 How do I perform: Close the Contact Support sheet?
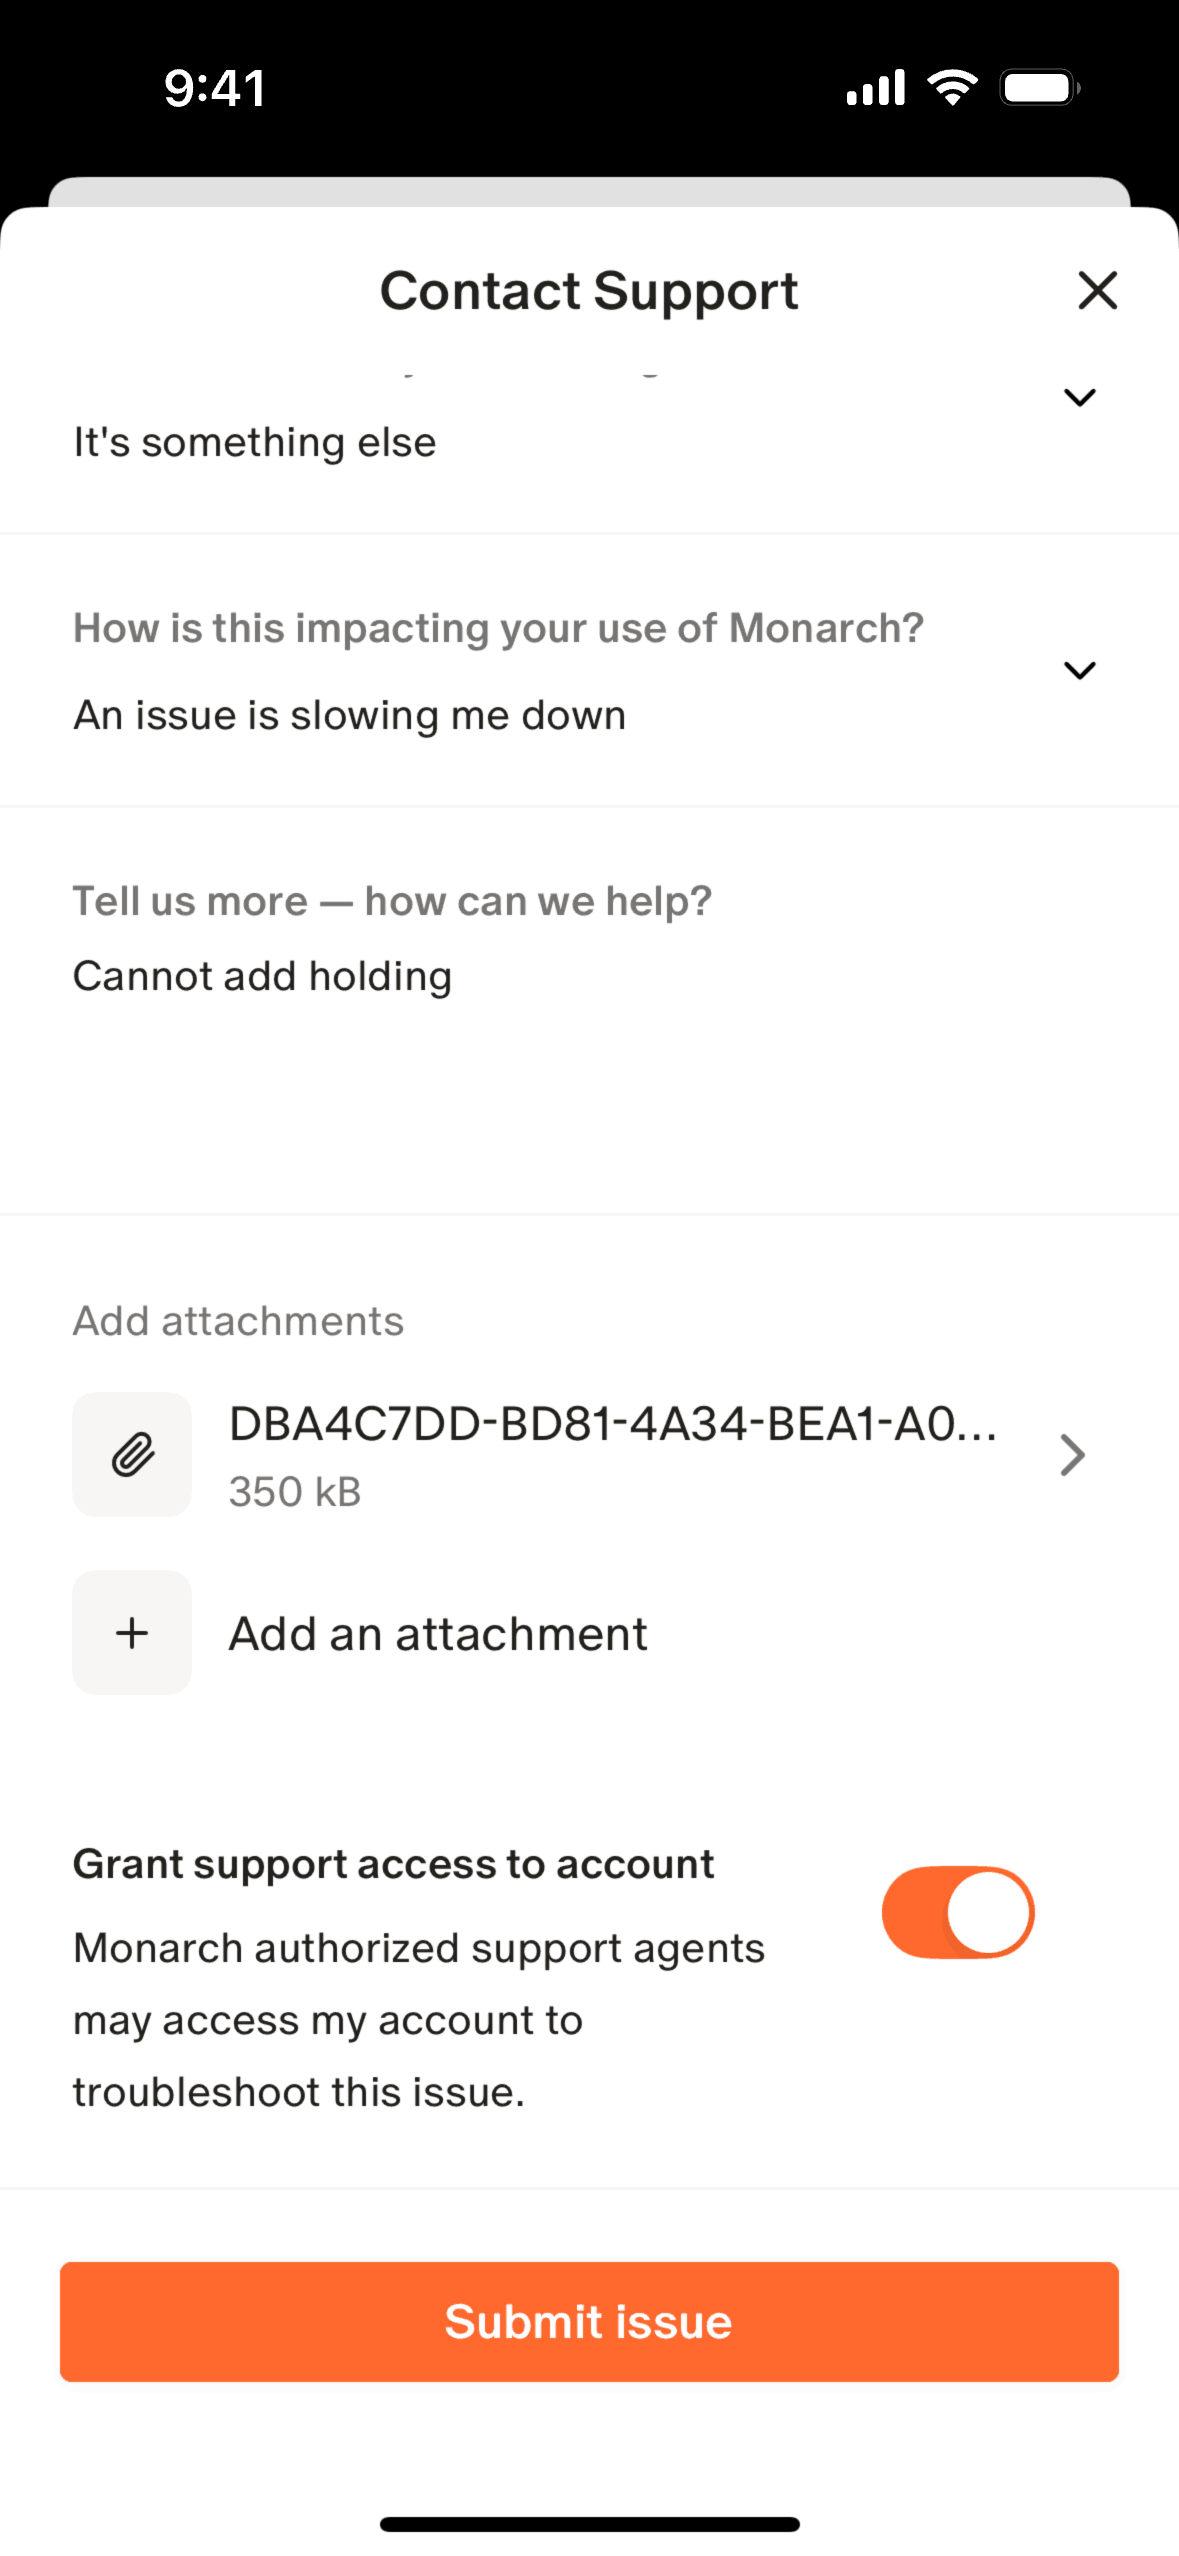coord(1097,291)
